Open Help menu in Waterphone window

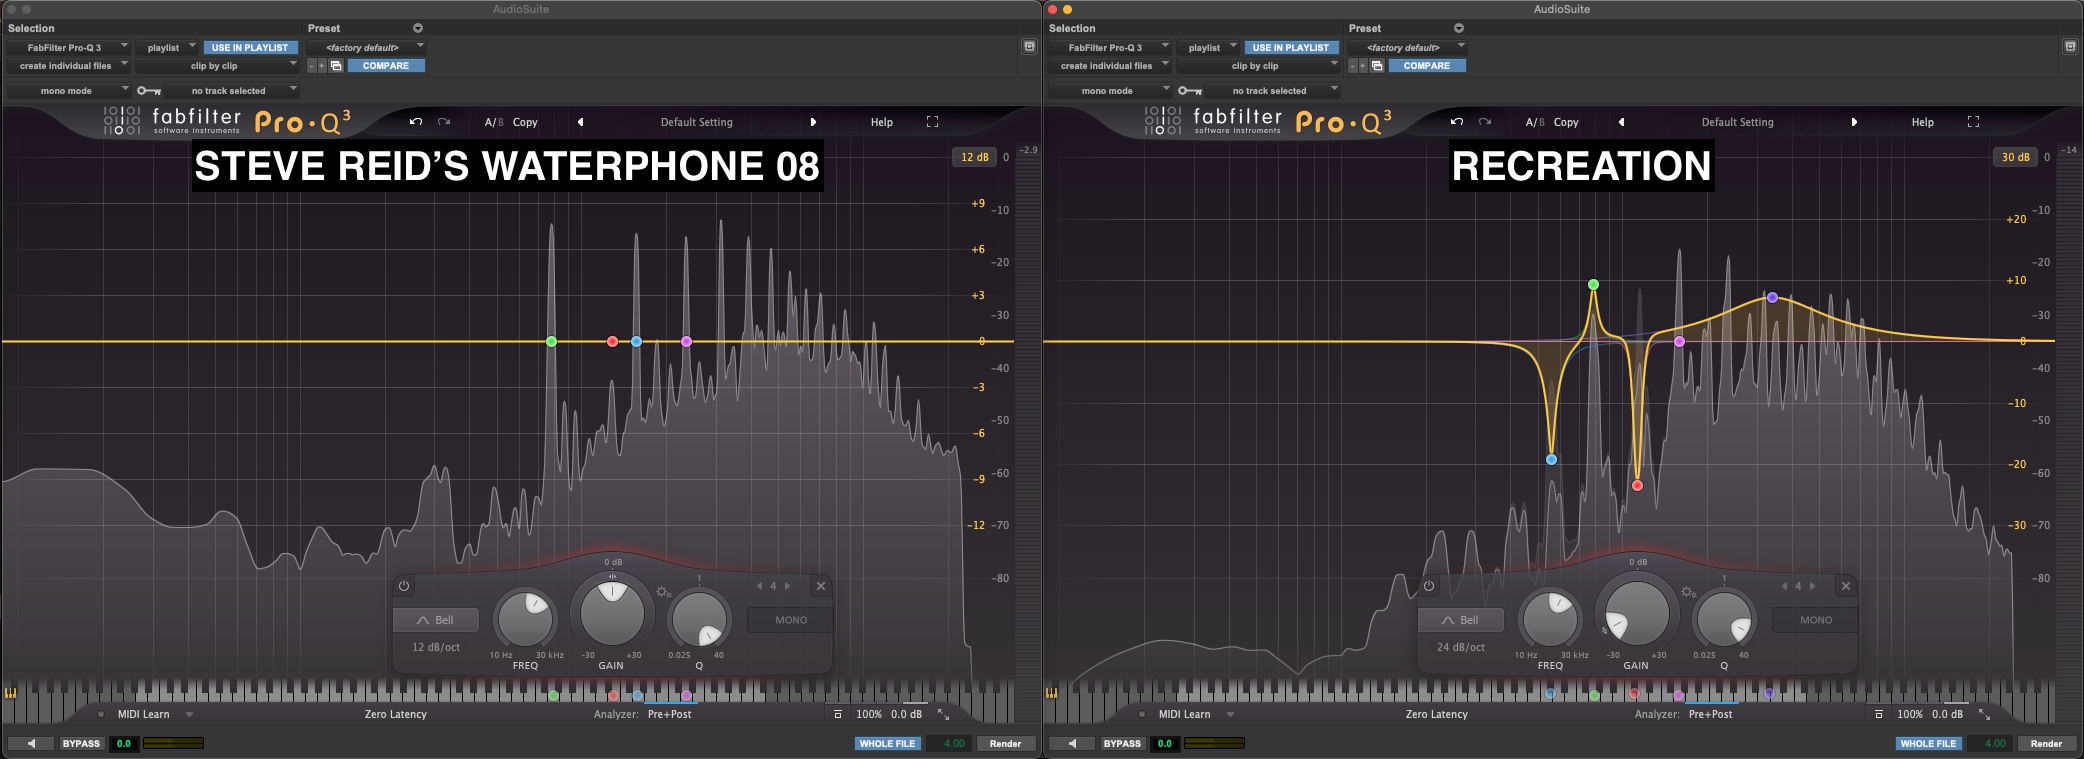(x=882, y=122)
